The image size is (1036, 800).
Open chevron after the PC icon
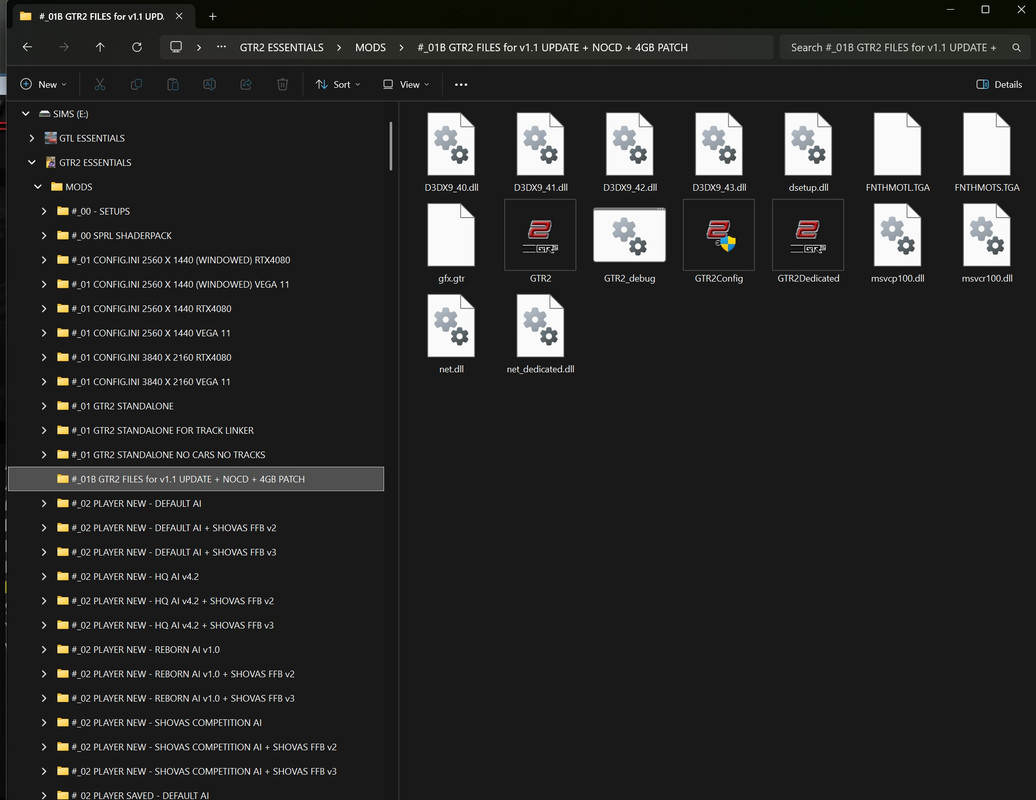pos(198,48)
